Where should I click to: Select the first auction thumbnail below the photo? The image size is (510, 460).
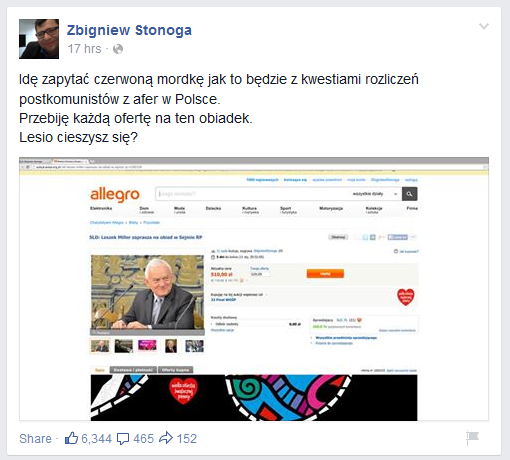[x=100, y=346]
